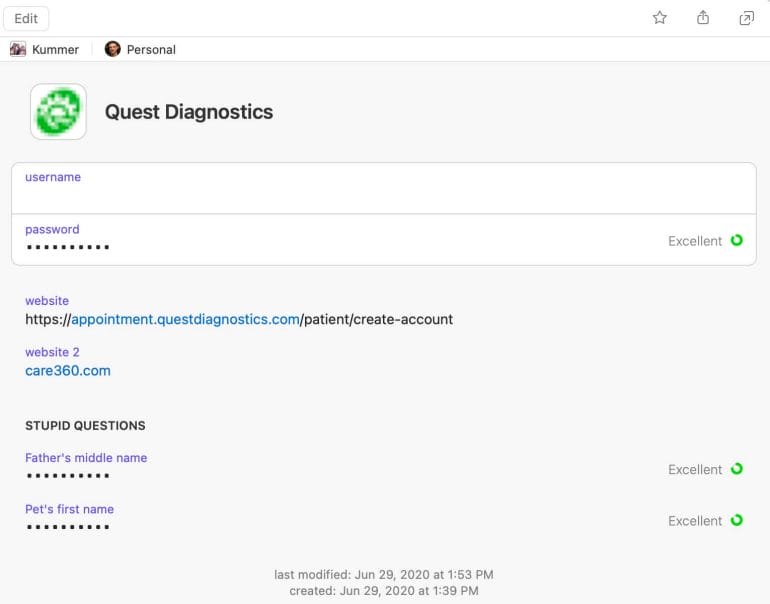The image size is (770, 604).
Task: Click Pet's first name strength circle
Action: [x=737, y=521]
